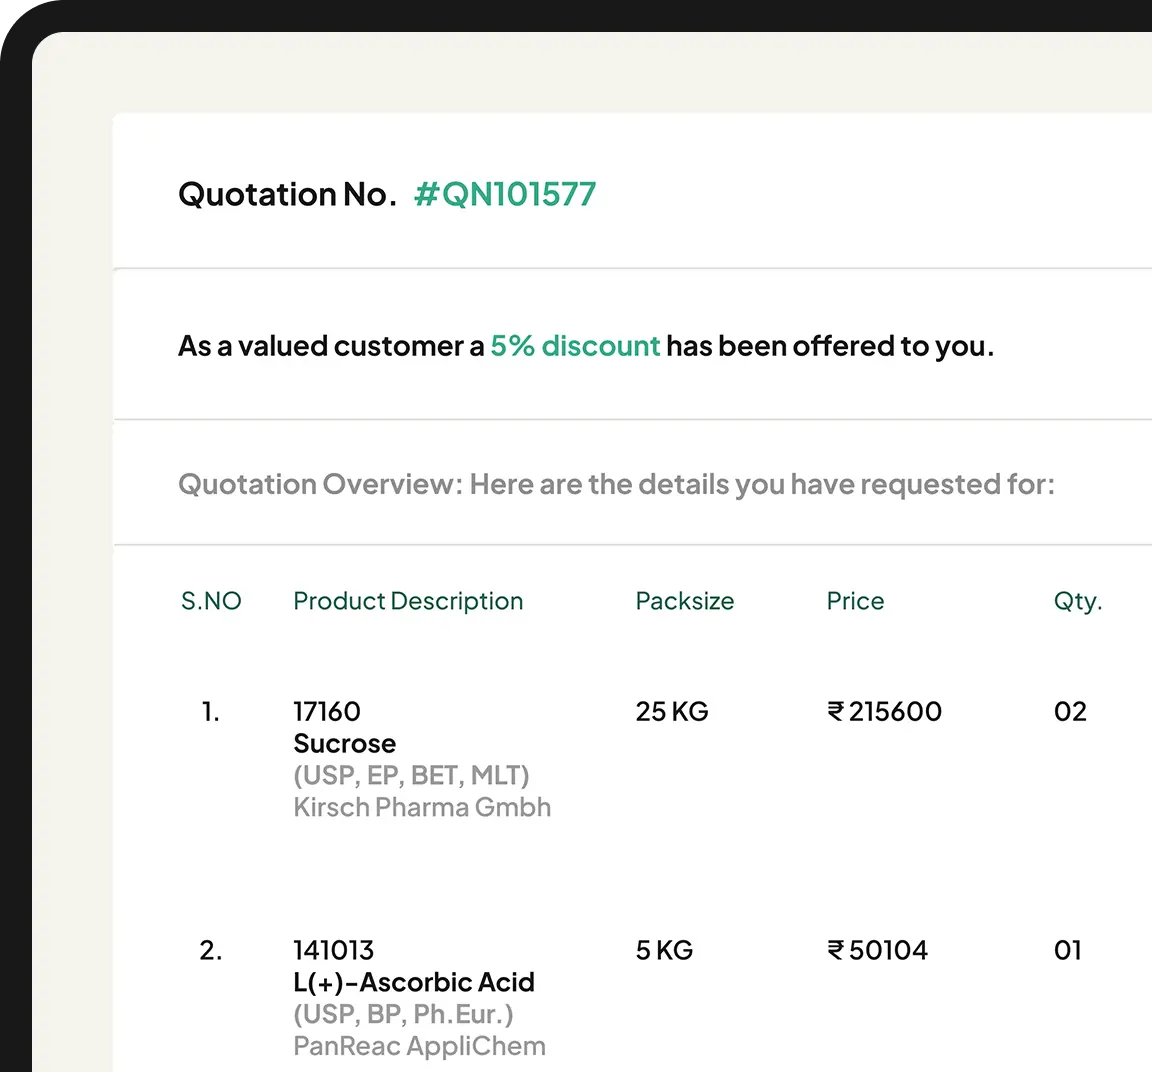1152x1072 pixels.
Task: Click the PanReac AppliChem supplier text
Action: 419,1046
